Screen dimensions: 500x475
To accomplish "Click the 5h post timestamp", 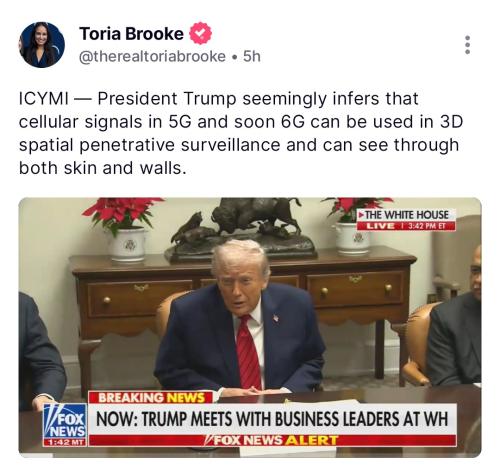I will (x=252, y=56).
